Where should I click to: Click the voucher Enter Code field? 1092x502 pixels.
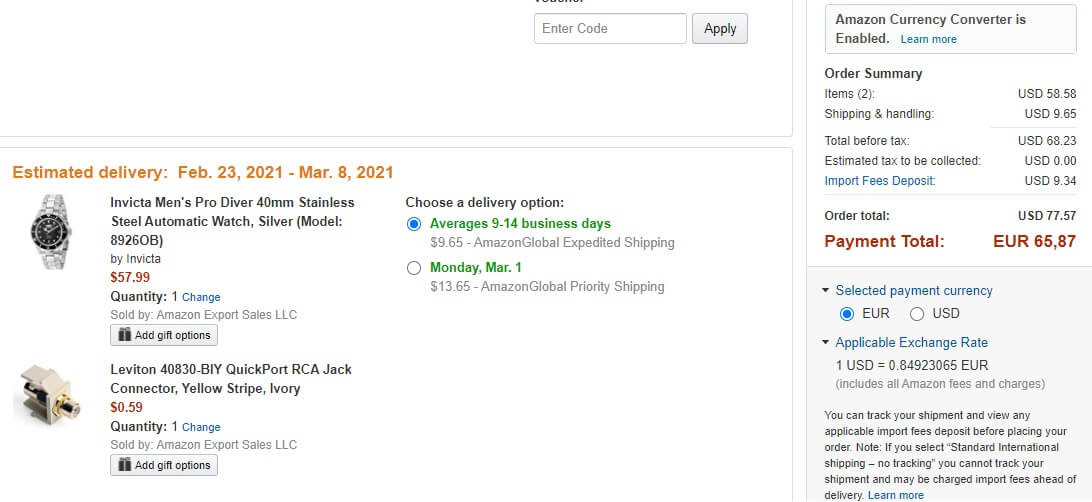610,29
